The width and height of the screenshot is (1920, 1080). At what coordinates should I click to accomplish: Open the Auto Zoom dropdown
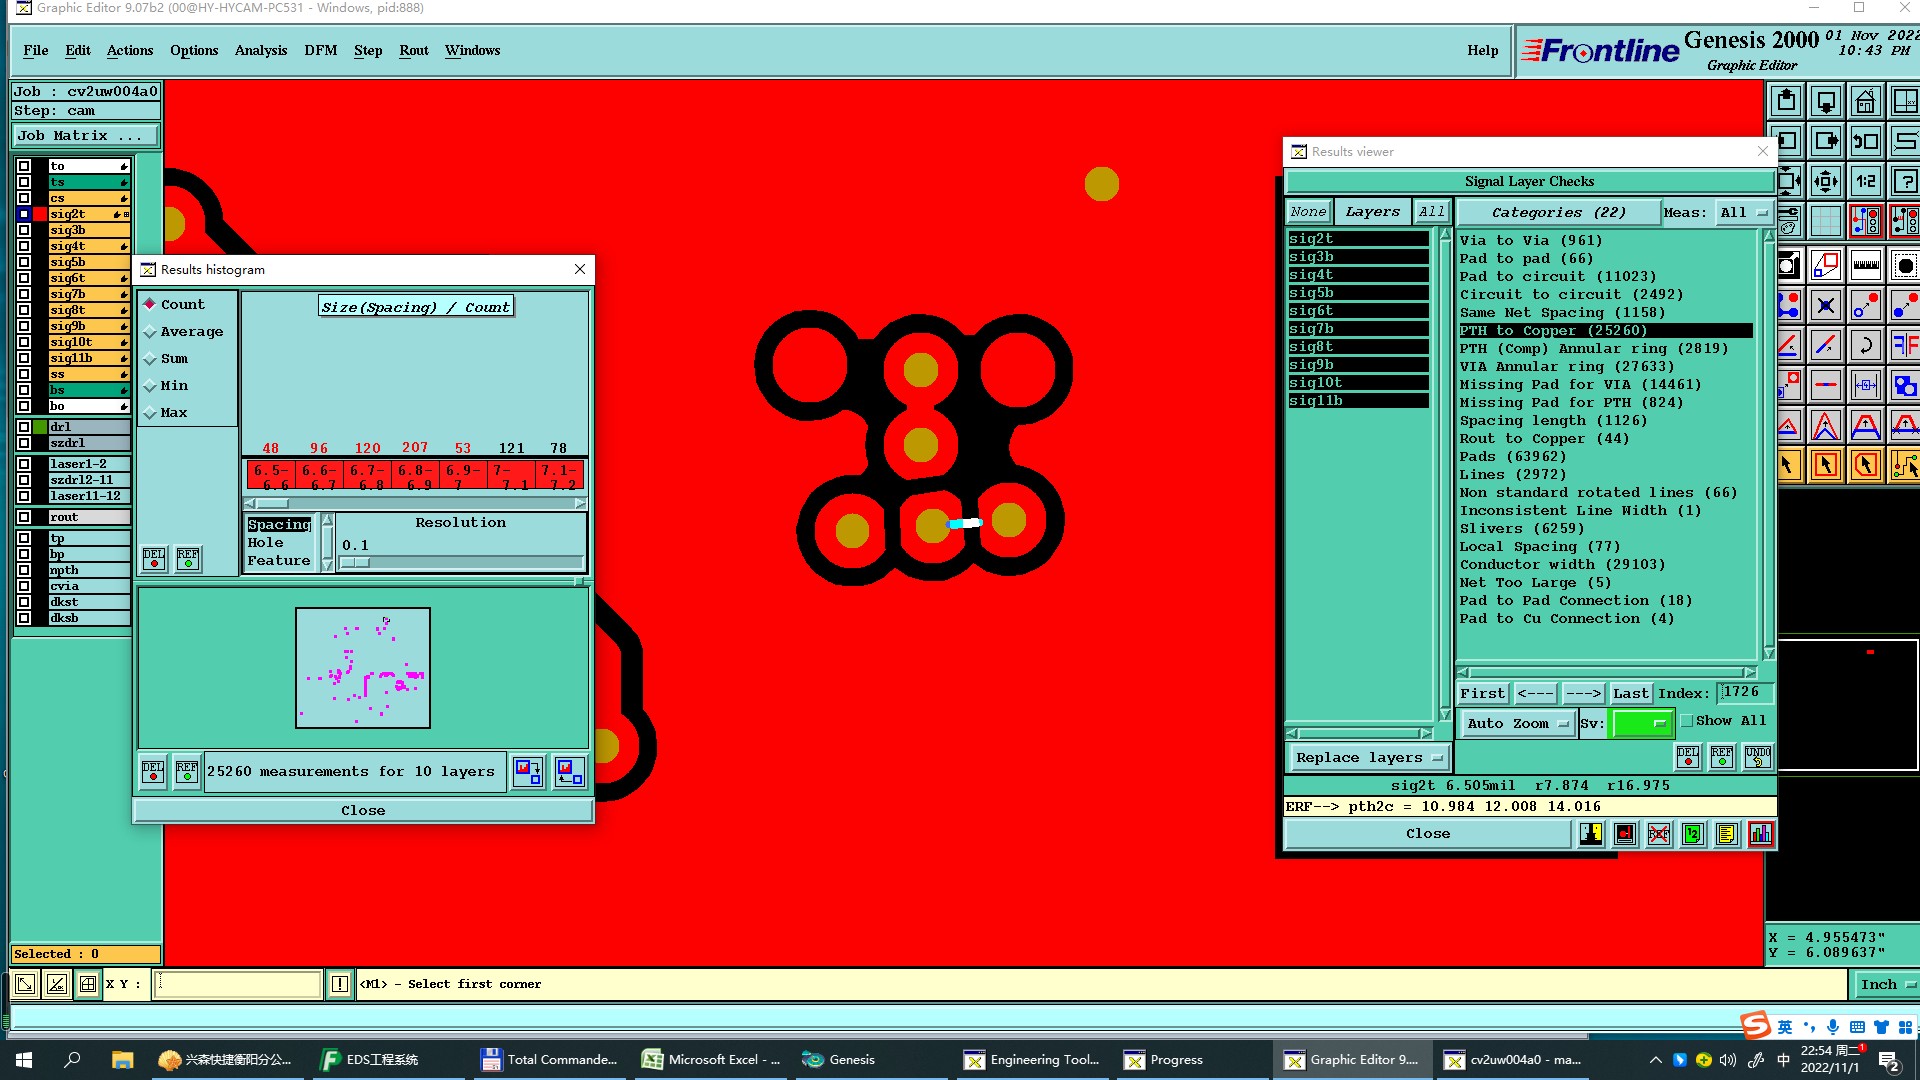click(x=1516, y=724)
